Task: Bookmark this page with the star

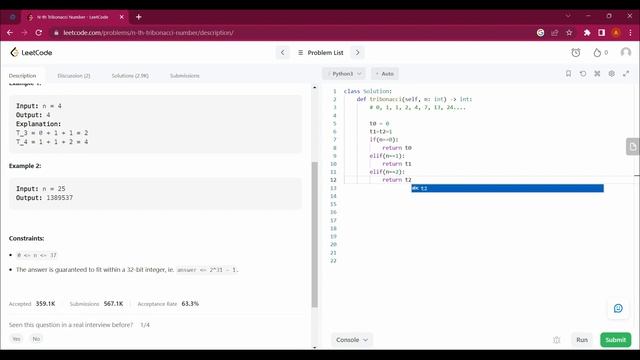Action: (x=569, y=33)
